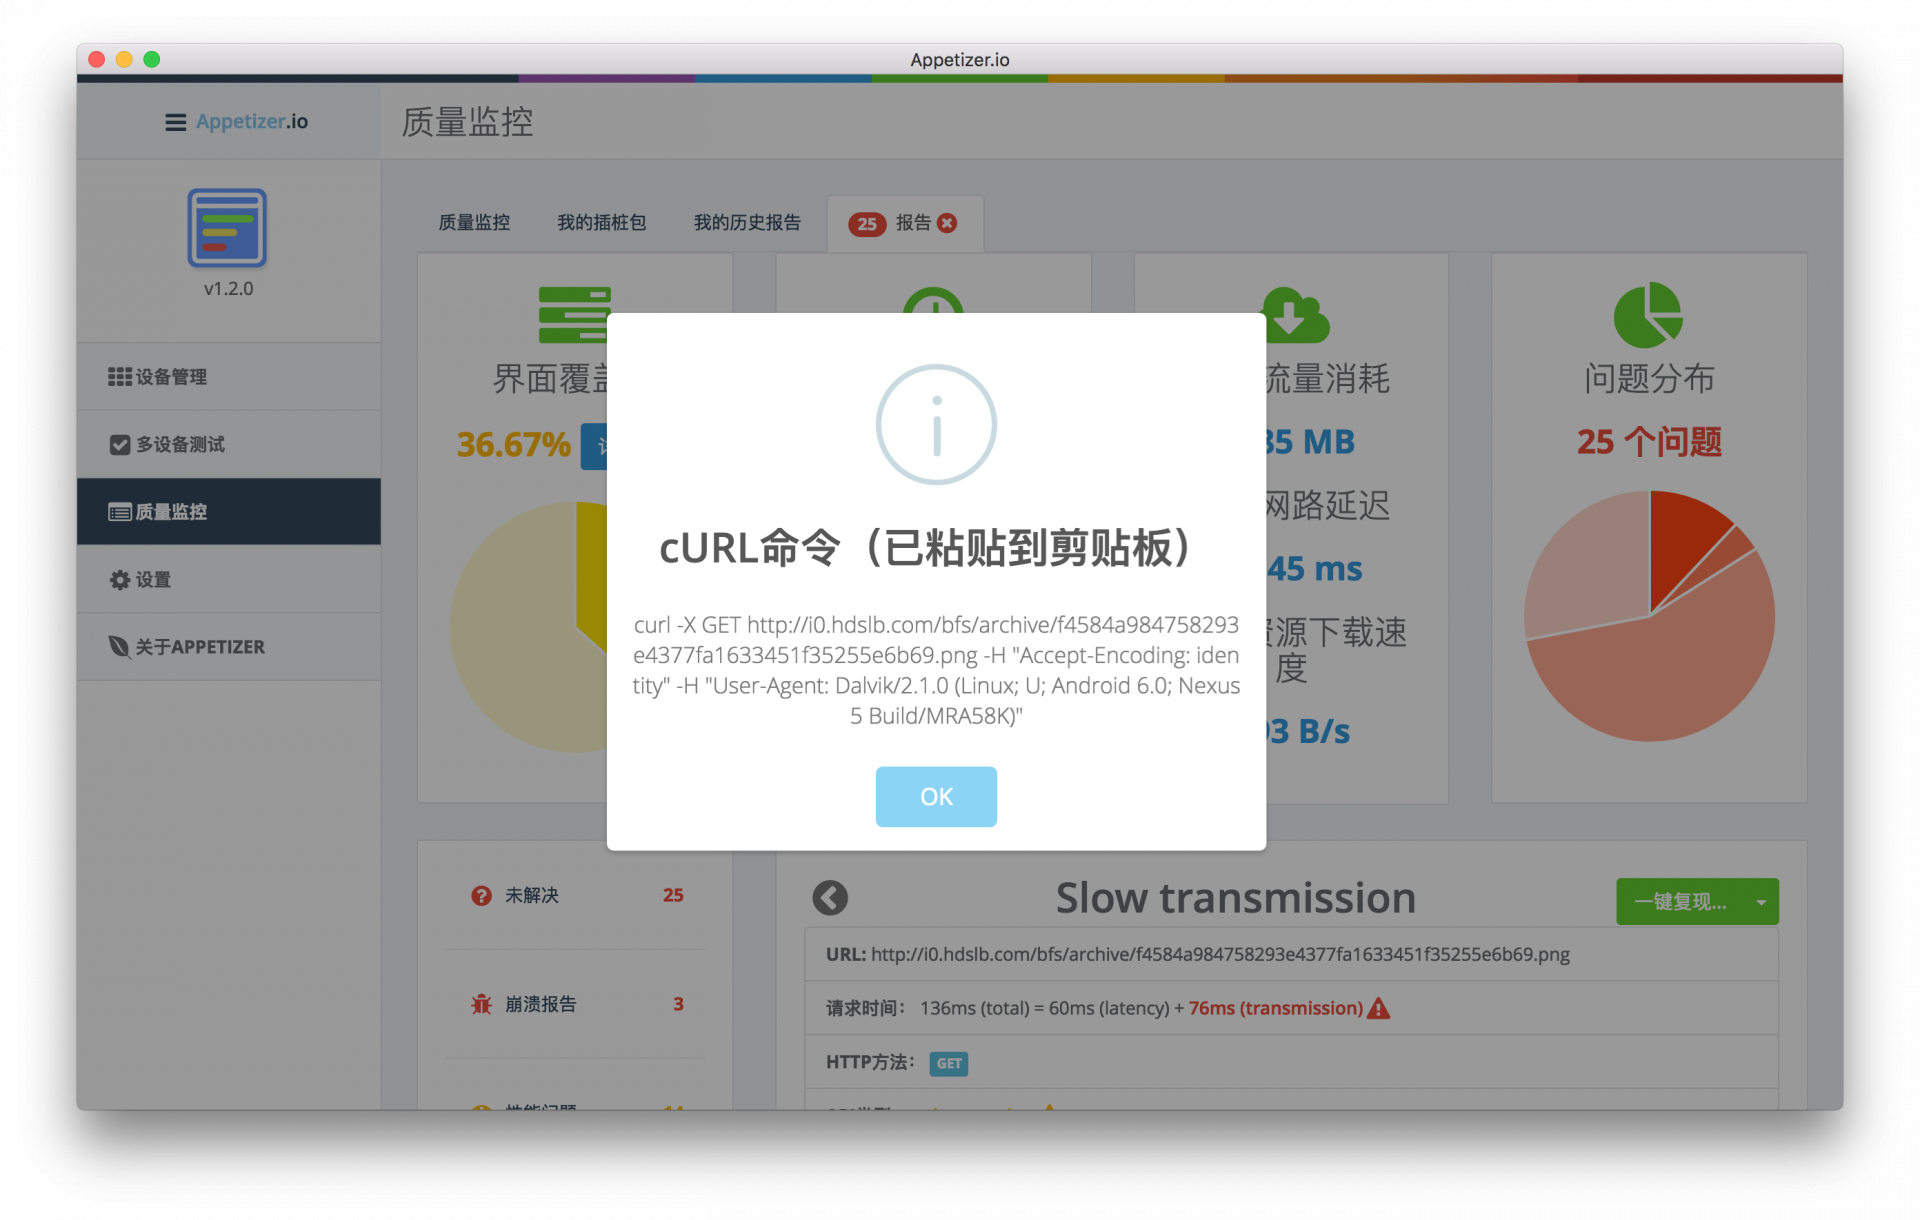Image resolution: width=1920 pixels, height=1220 pixels.
Task: Select the 未解决 row showing 25
Action: point(574,895)
